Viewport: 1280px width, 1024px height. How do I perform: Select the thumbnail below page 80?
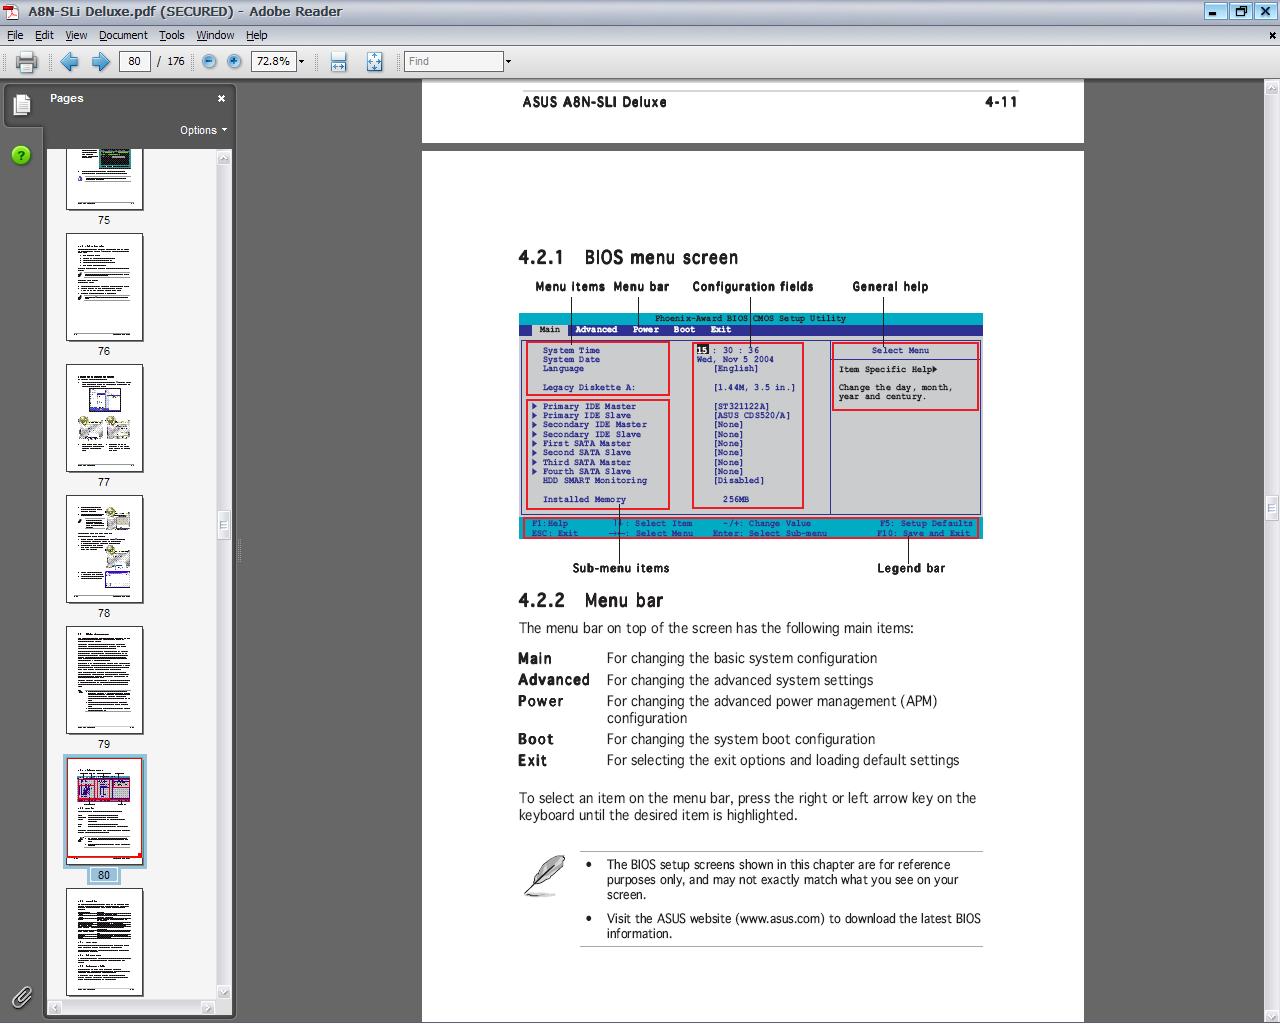[104, 942]
